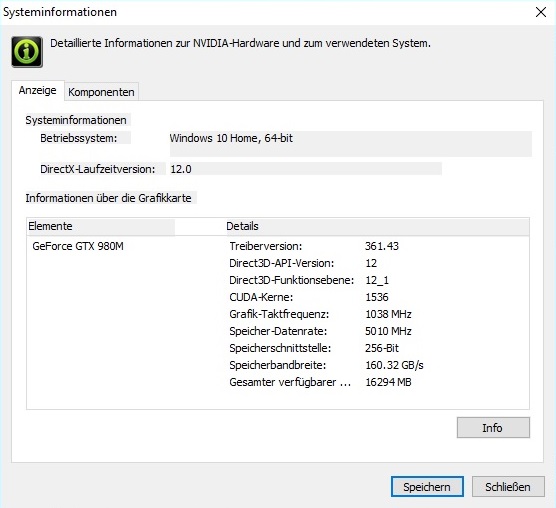Click the Direct3D-API-Version label
The width and height of the screenshot is (556, 508).
[x=282, y=263]
